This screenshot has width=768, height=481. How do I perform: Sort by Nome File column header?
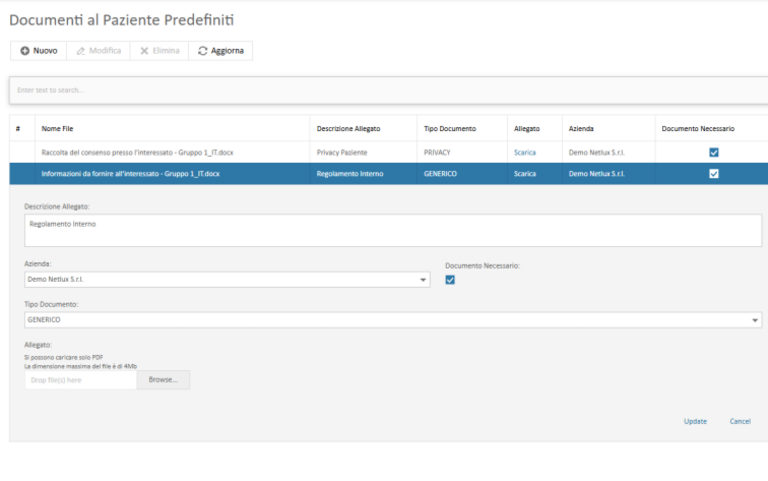coord(57,129)
